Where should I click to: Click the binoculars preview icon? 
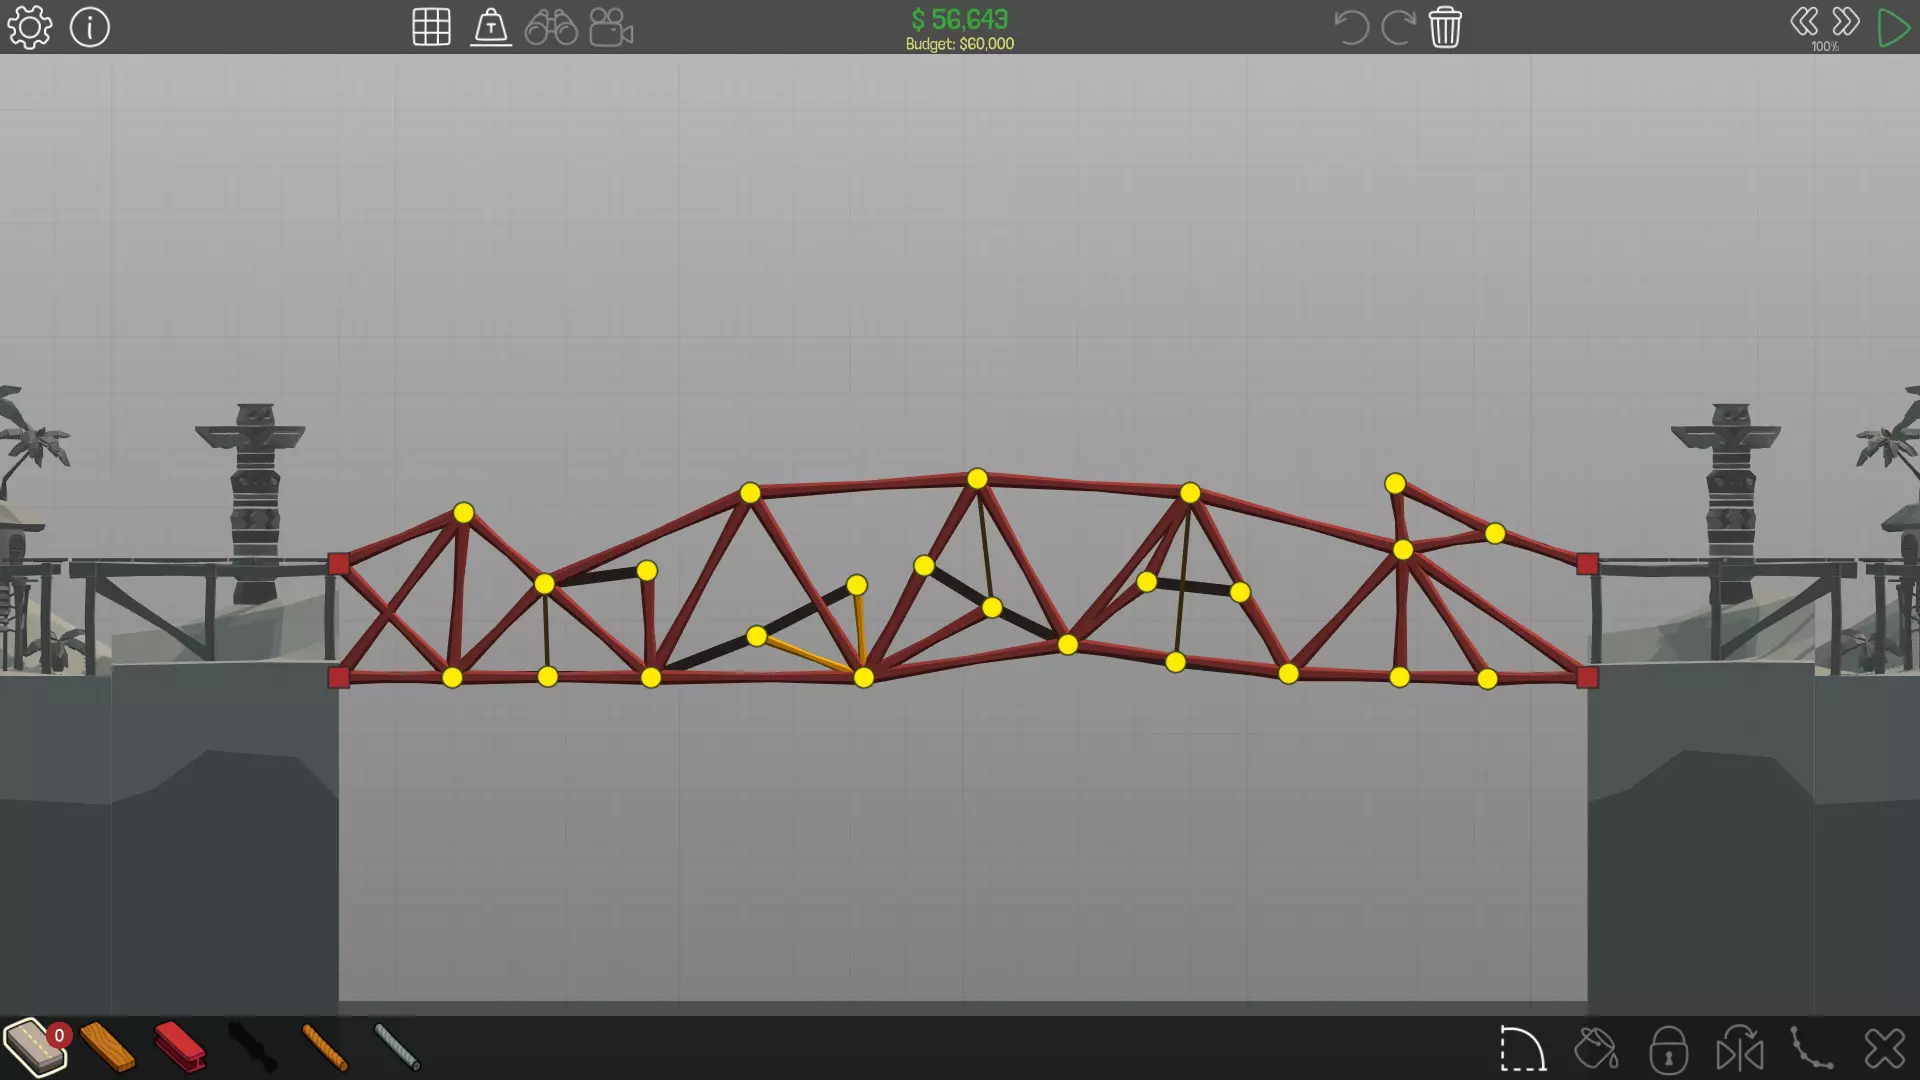click(x=551, y=27)
